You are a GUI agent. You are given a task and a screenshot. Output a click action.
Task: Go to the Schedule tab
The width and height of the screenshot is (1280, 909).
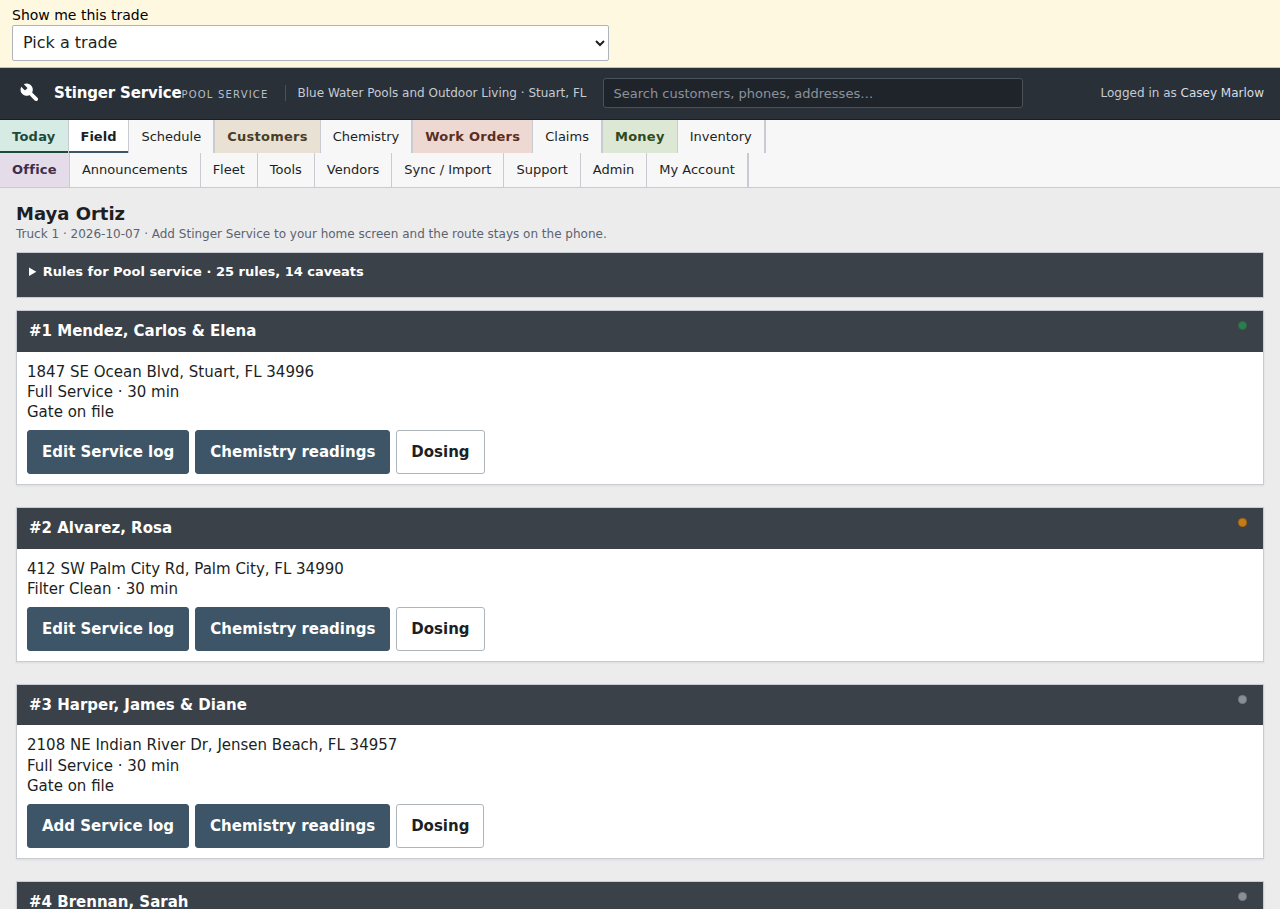coord(171,137)
